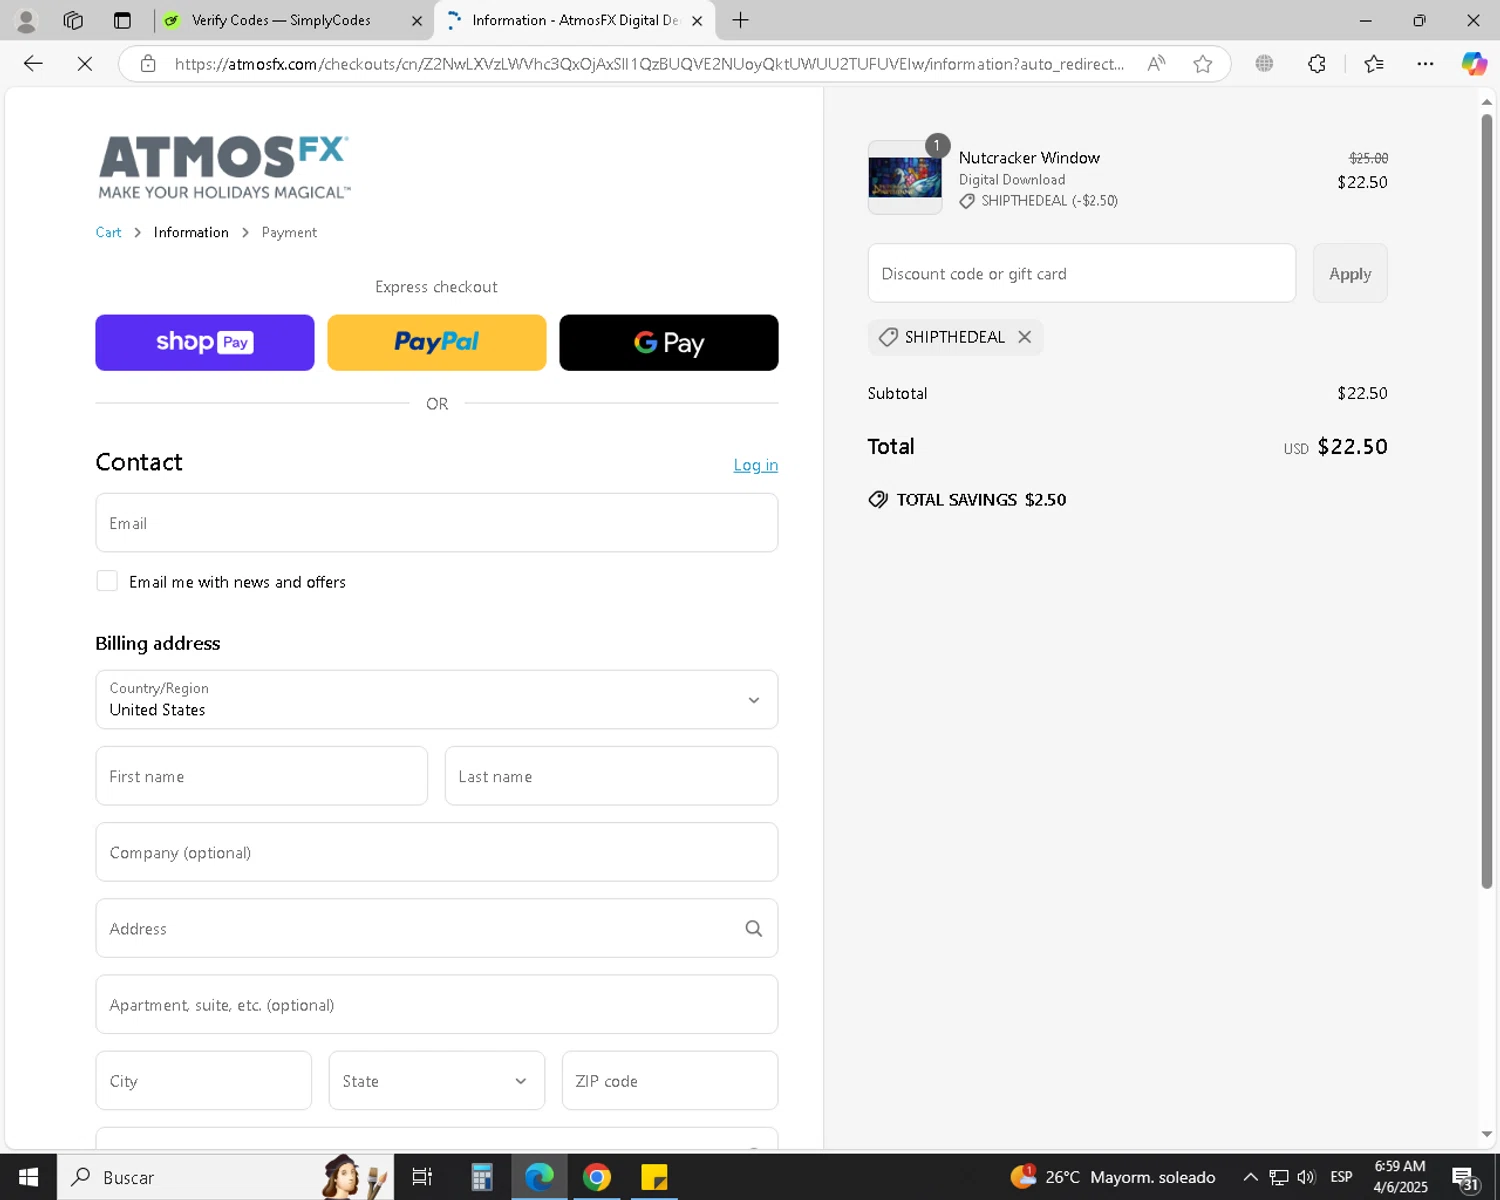Check Email me with news and offers
The image size is (1500, 1200).
click(107, 581)
